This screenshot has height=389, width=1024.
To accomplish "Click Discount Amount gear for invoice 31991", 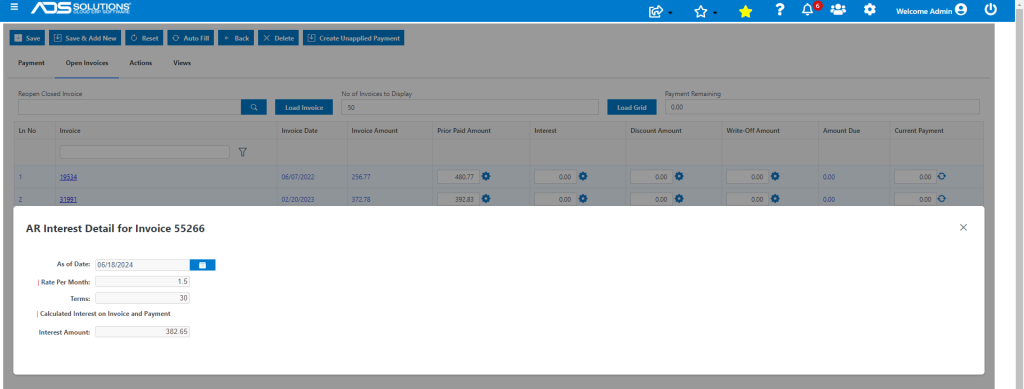I will 679,198.
